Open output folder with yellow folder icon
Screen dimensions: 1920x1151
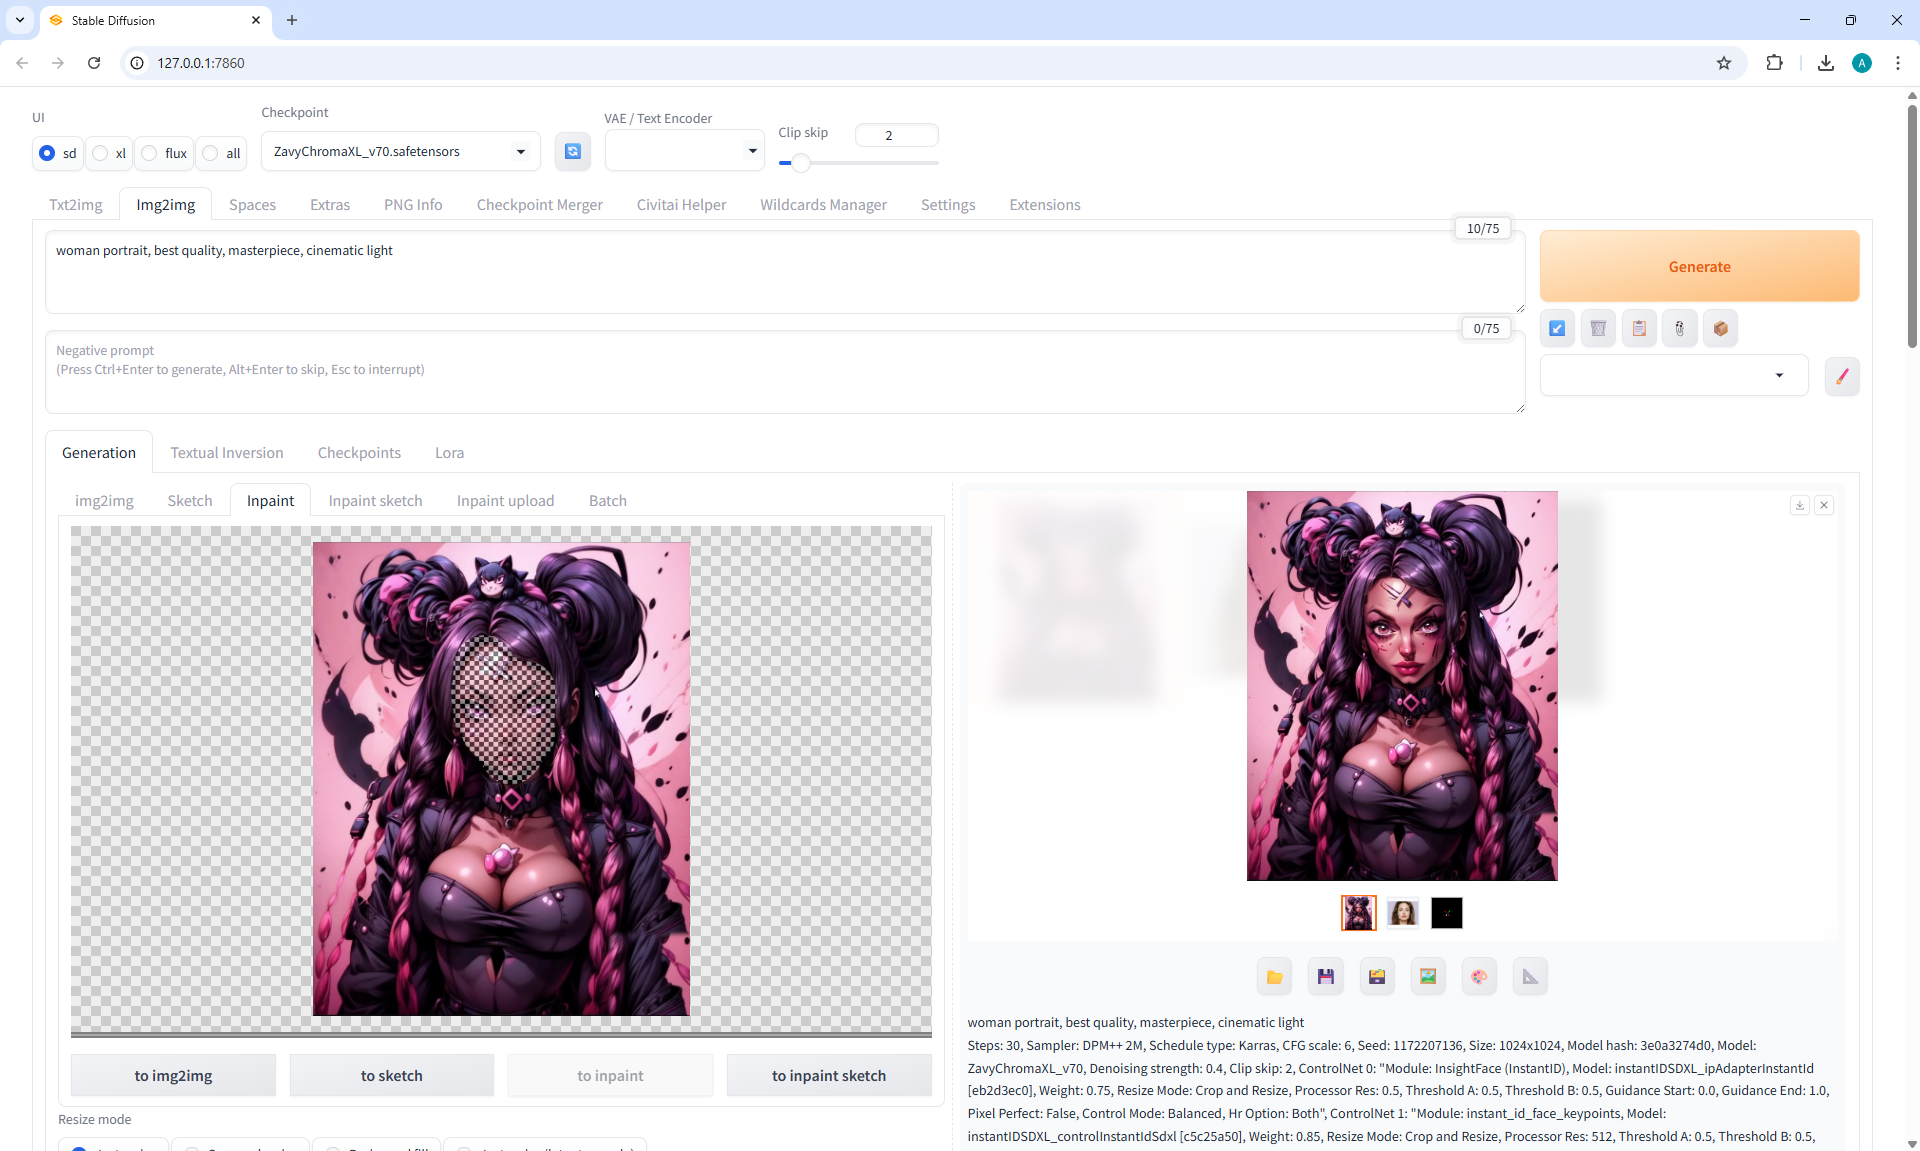pyautogui.click(x=1274, y=977)
